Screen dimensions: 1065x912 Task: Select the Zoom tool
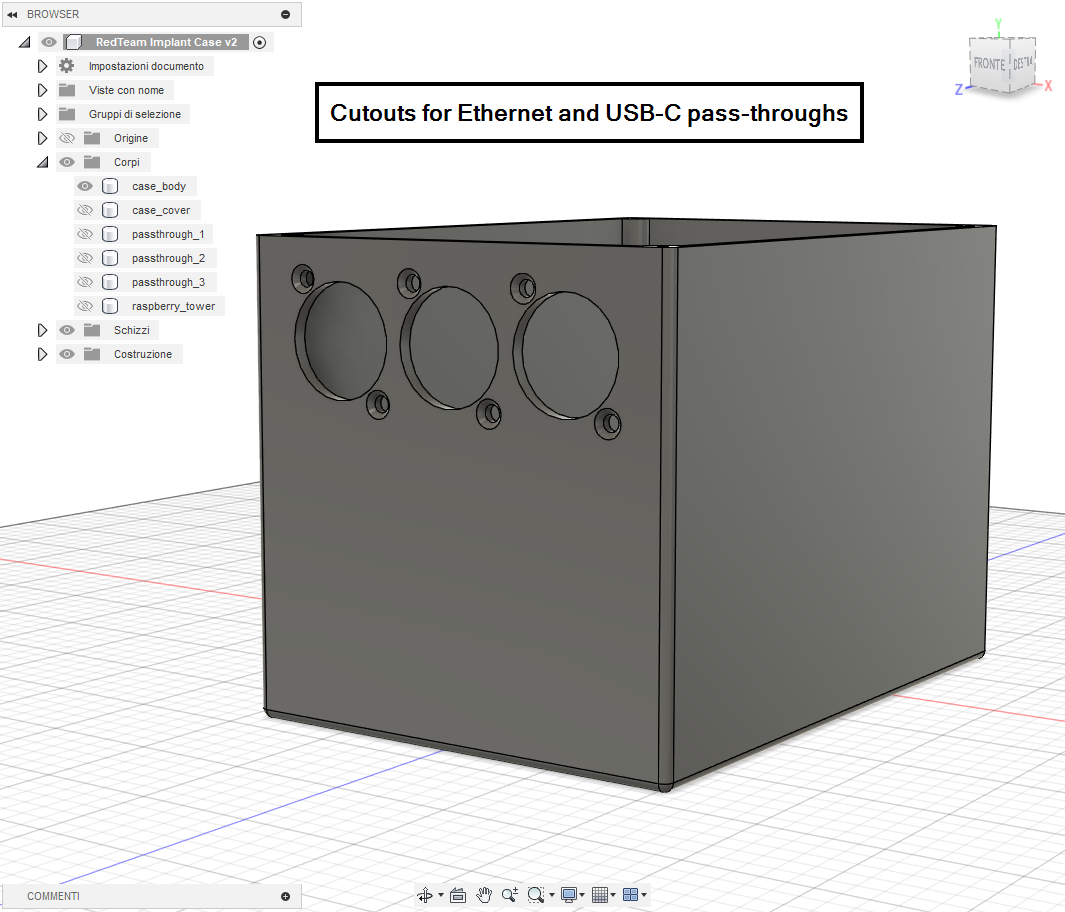coord(510,895)
